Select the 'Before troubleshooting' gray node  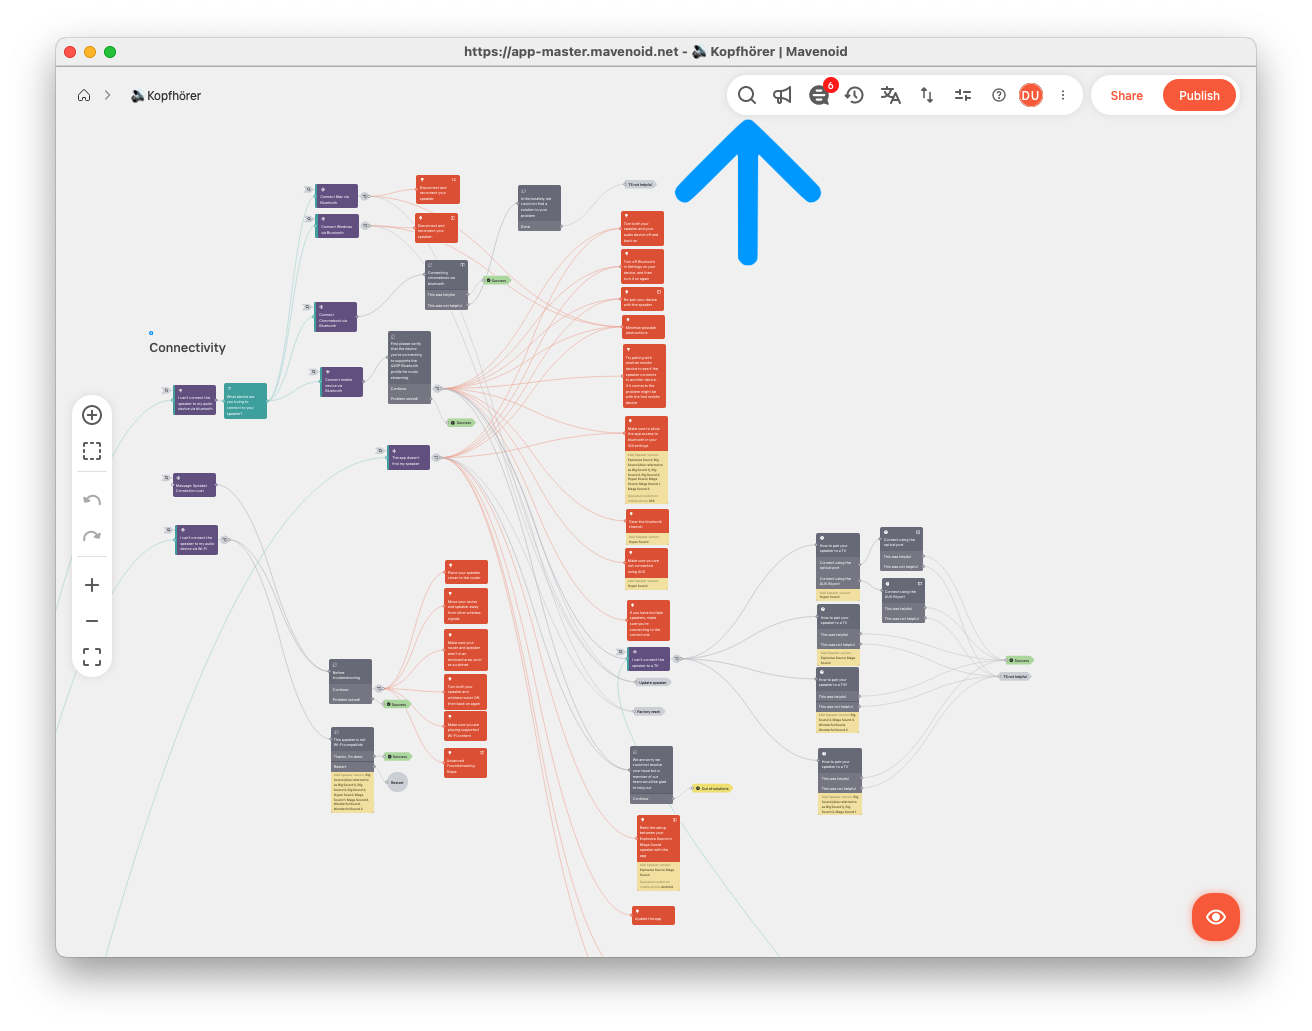(351, 681)
